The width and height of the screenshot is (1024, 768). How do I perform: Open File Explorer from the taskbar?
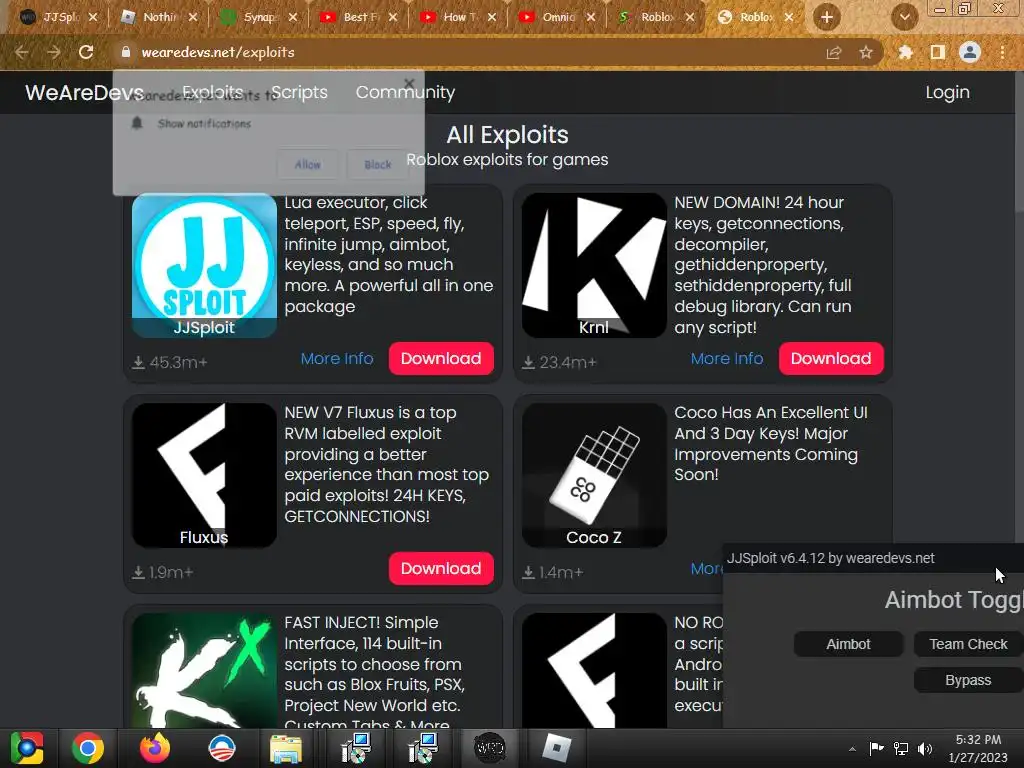pyautogui.click(x=286, y=748)
